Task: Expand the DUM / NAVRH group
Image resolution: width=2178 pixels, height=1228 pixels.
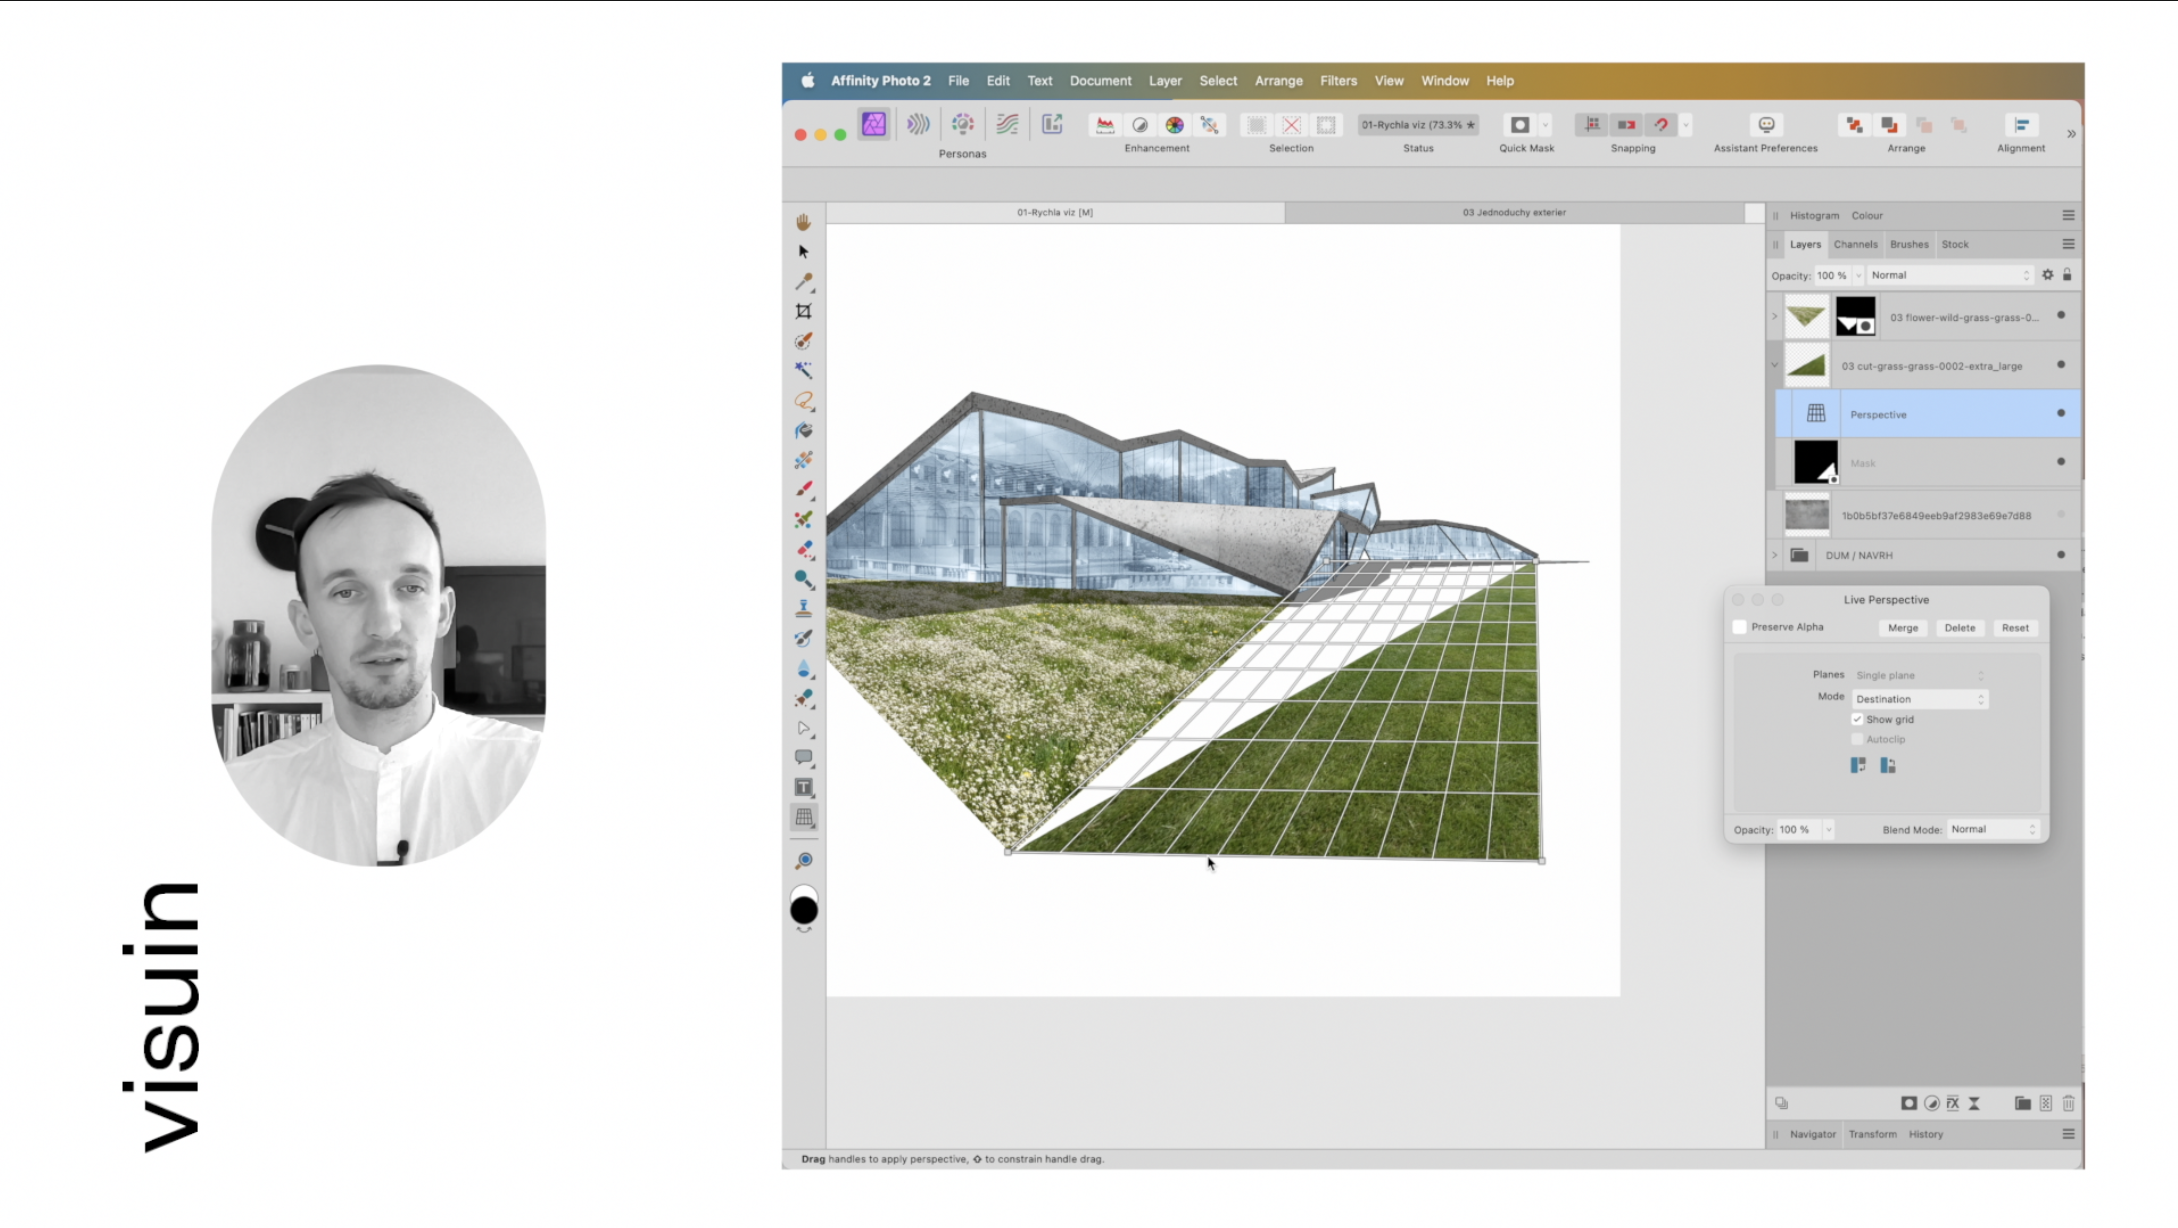Action: coord(1775,555)
